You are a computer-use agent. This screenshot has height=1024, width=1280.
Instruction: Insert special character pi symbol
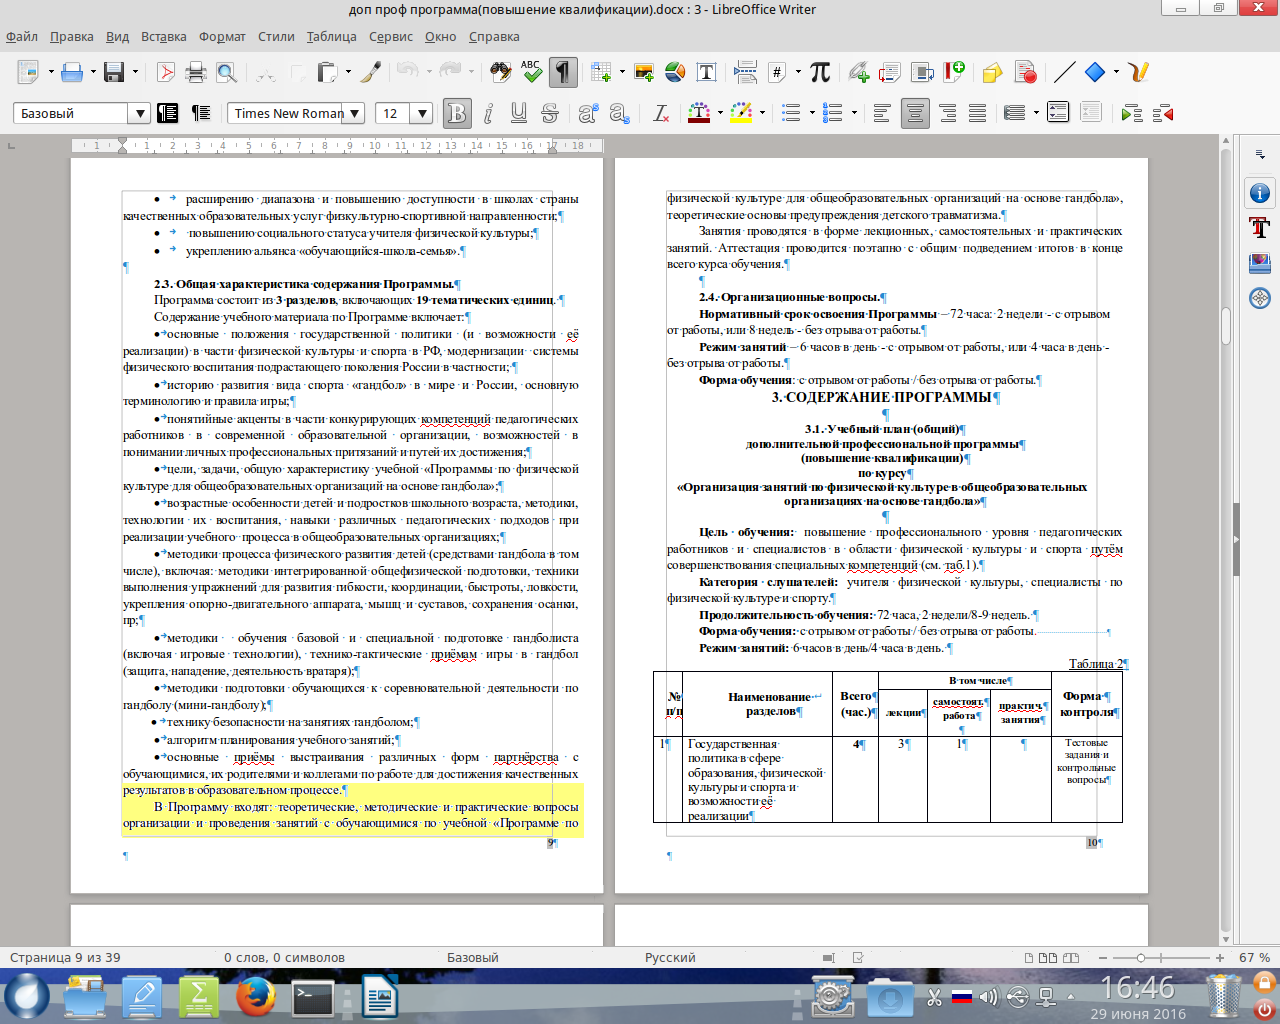[820, 72]
